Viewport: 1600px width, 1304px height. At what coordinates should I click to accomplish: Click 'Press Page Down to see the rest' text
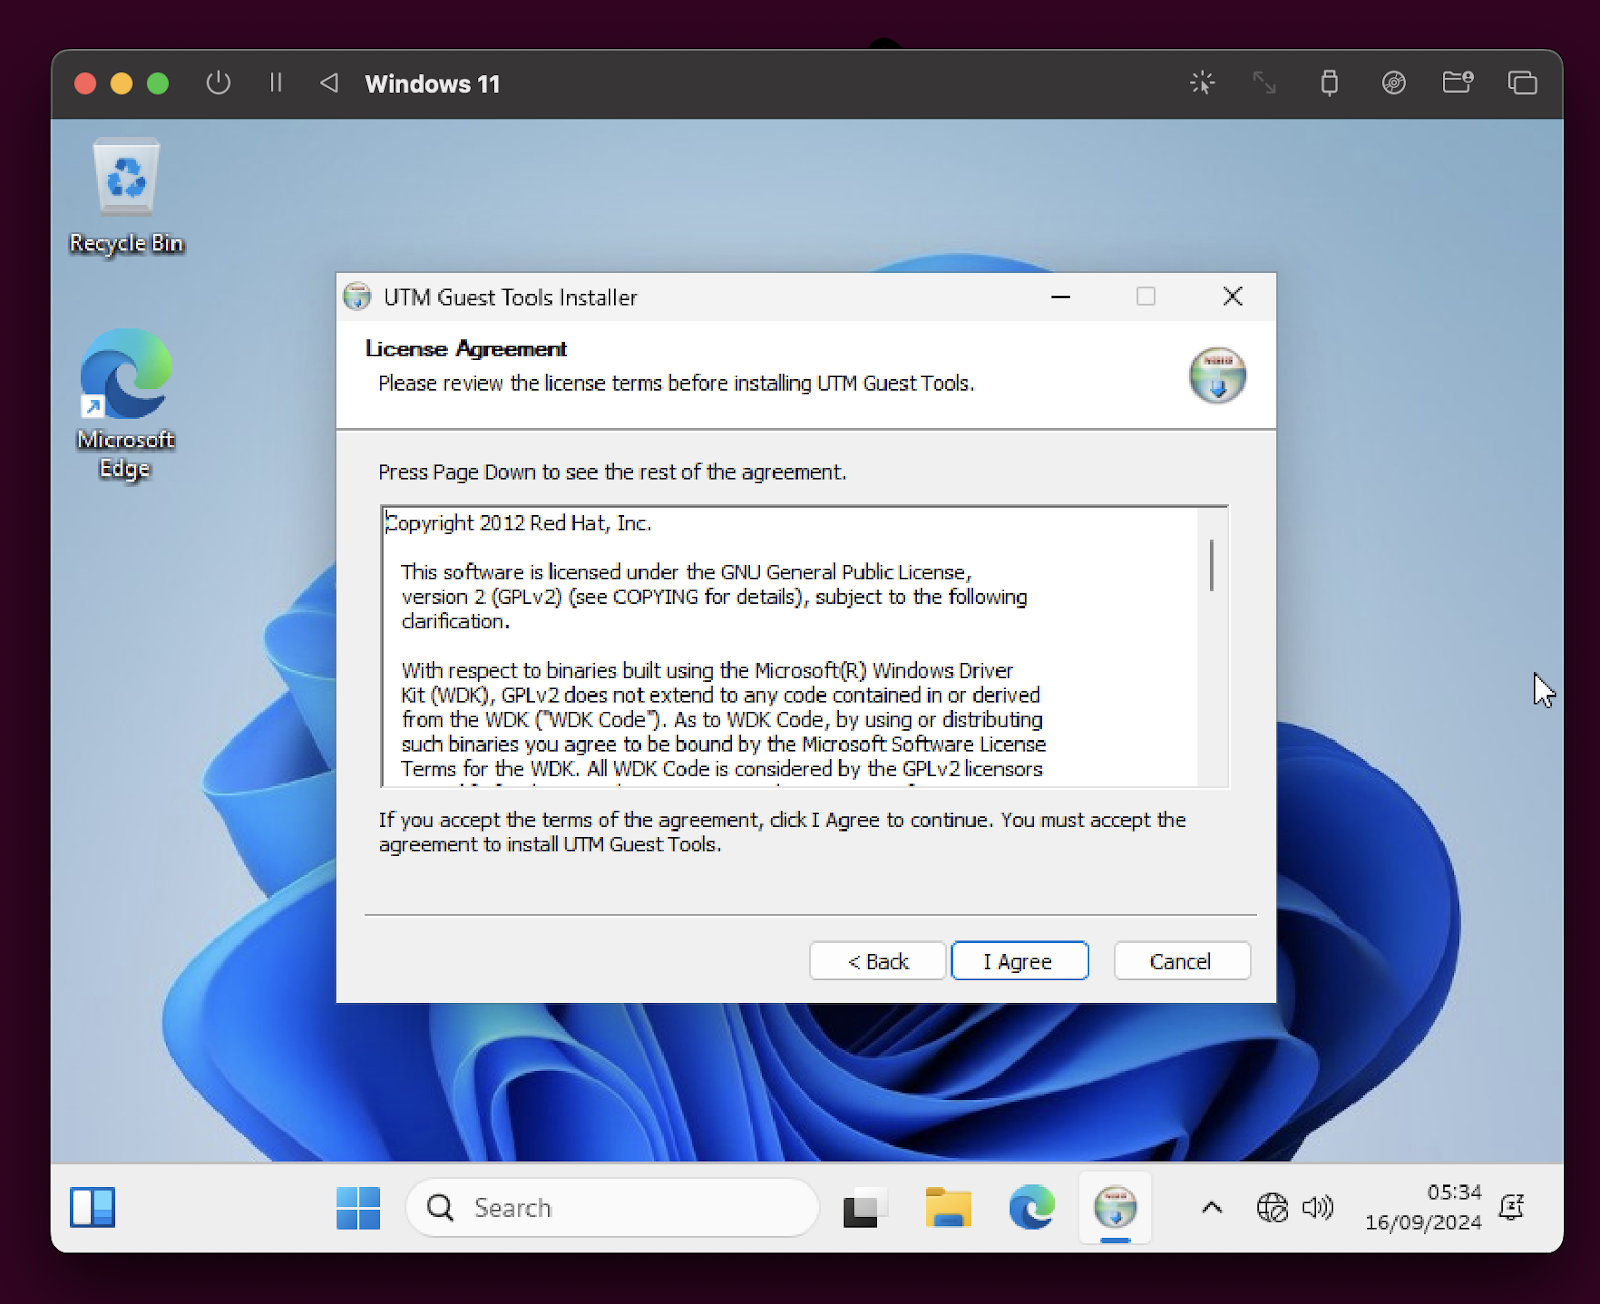(x=612, y=472)
